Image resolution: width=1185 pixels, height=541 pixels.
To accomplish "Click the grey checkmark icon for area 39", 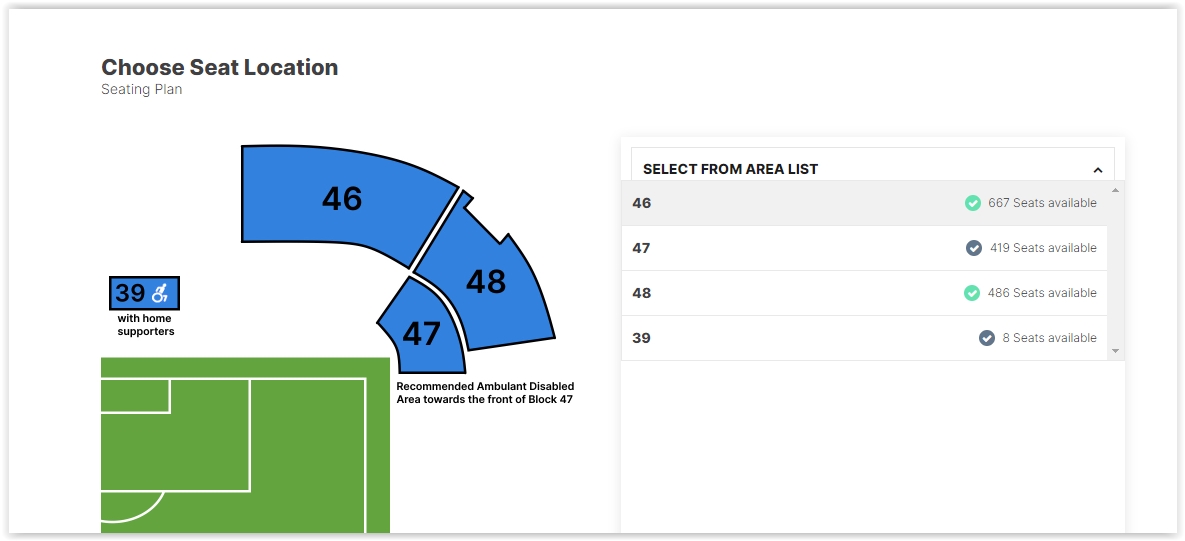I will click(987, 338).
